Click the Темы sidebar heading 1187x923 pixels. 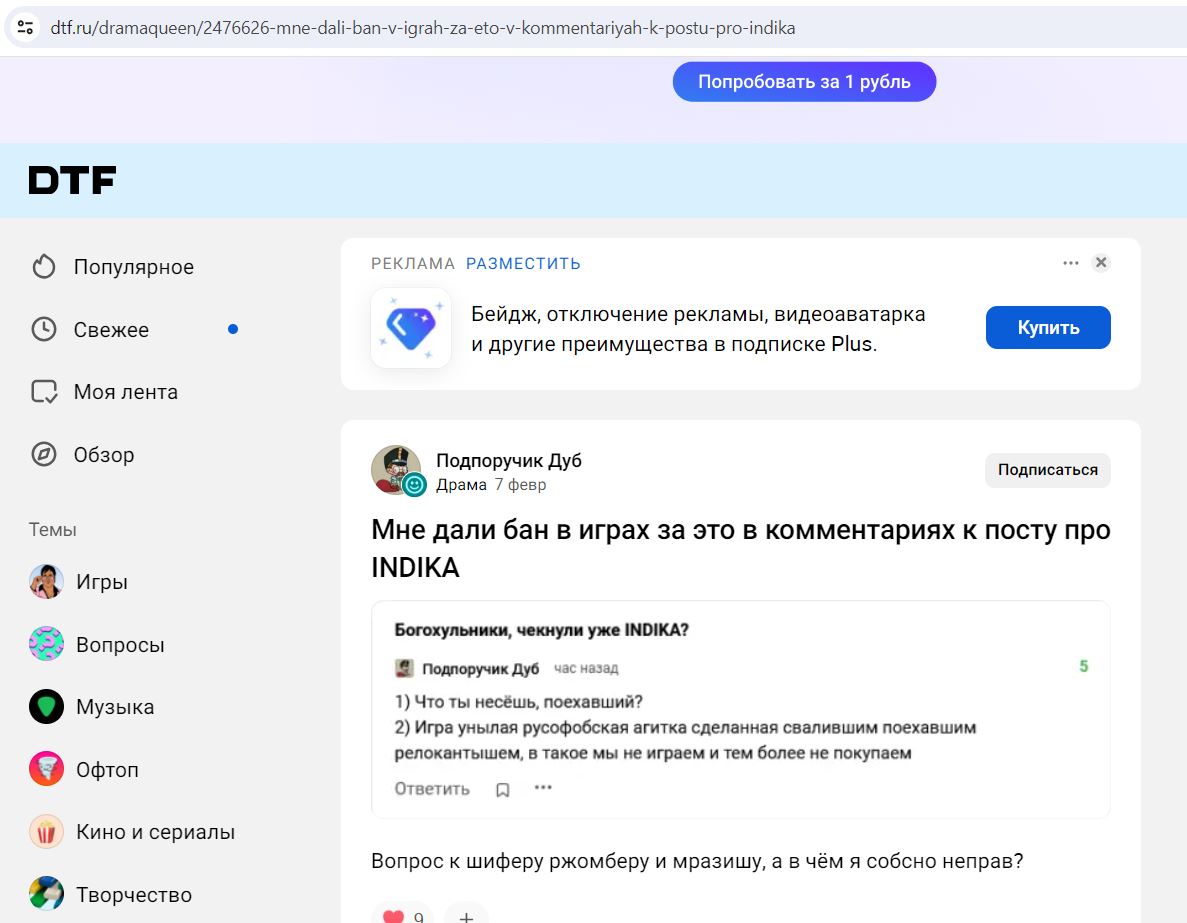point(52,529)
